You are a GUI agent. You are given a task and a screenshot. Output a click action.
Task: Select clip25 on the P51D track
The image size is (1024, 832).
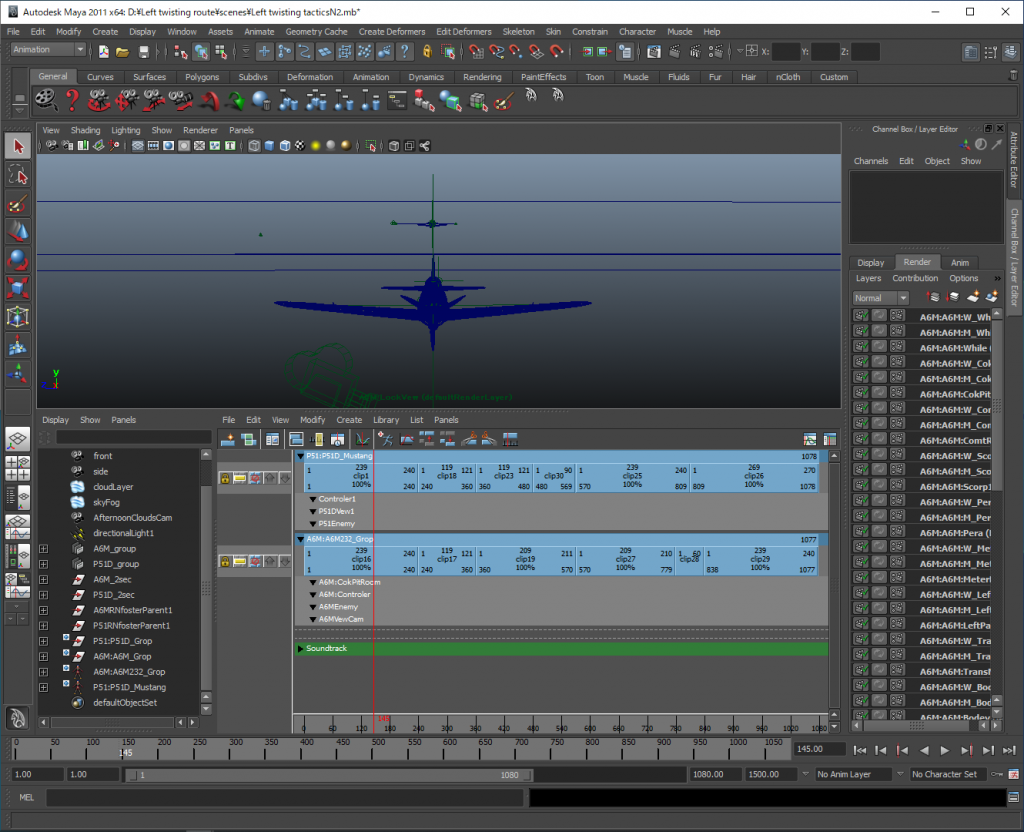click(632, 478)
